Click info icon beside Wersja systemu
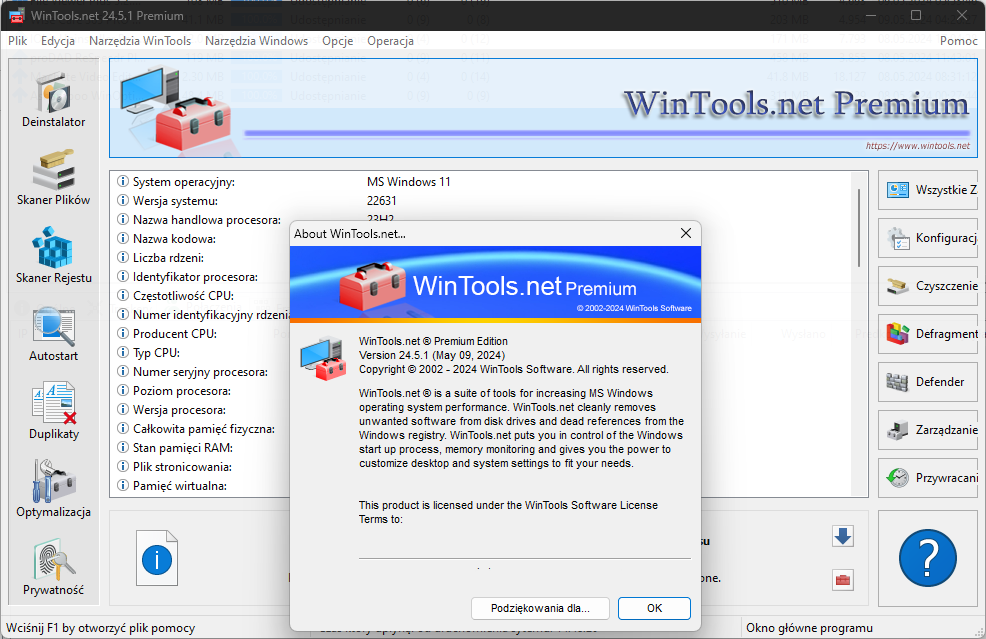 click(x=123, y=201)
